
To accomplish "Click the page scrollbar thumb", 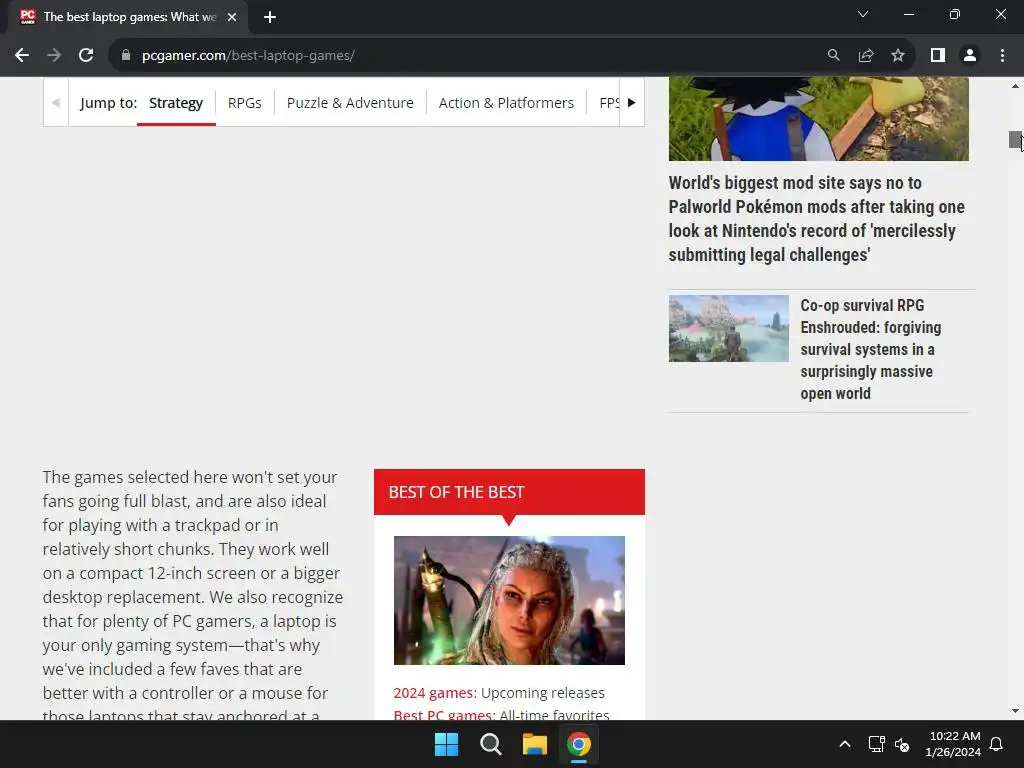I will pos(1015,139).
